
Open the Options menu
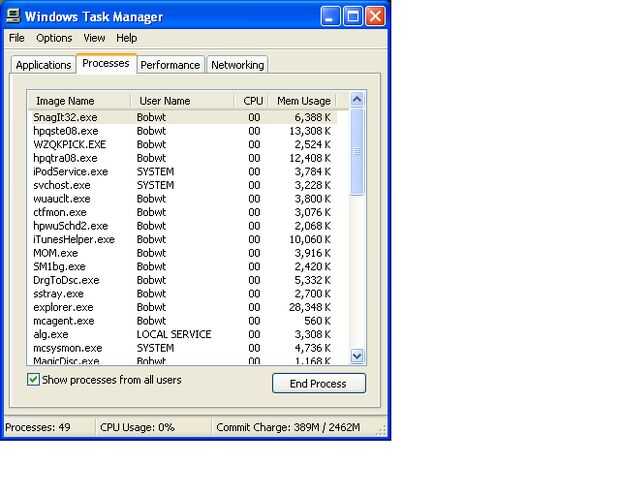point(54,38)
